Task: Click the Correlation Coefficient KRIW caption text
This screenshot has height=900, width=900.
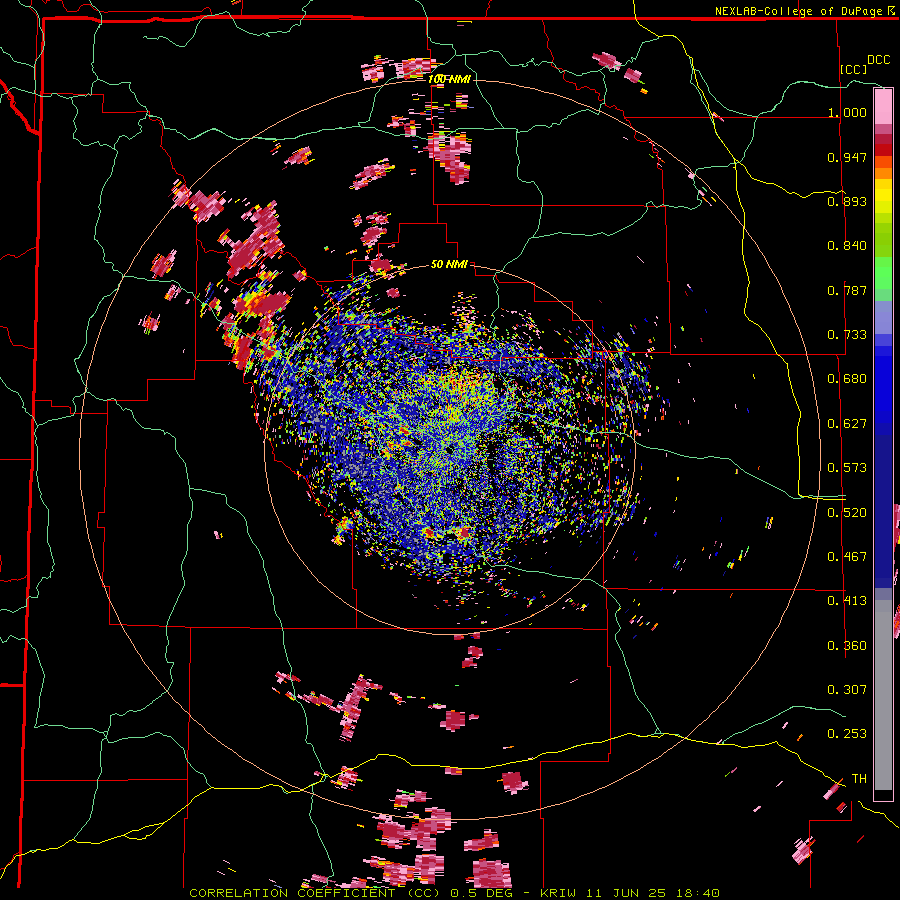Action: point(454,893)
